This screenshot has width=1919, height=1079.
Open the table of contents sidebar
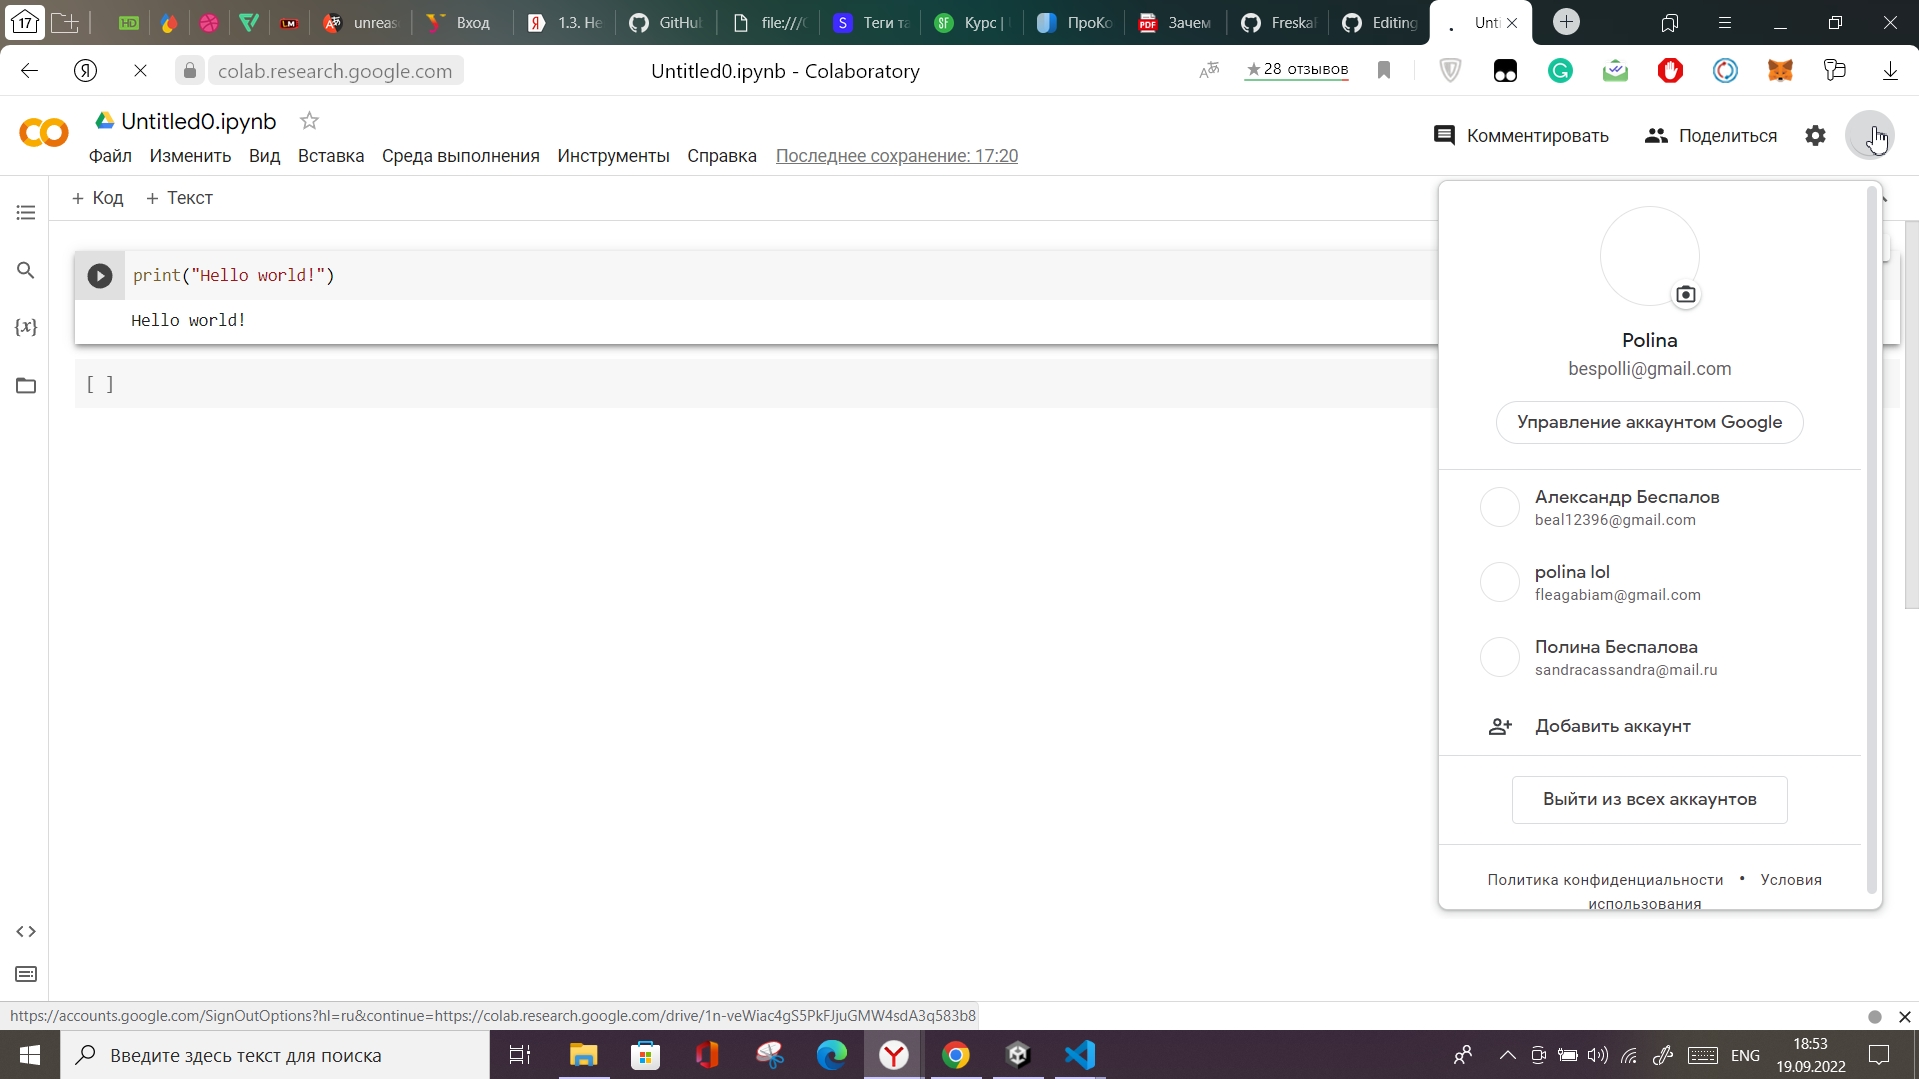coord(26,212)
